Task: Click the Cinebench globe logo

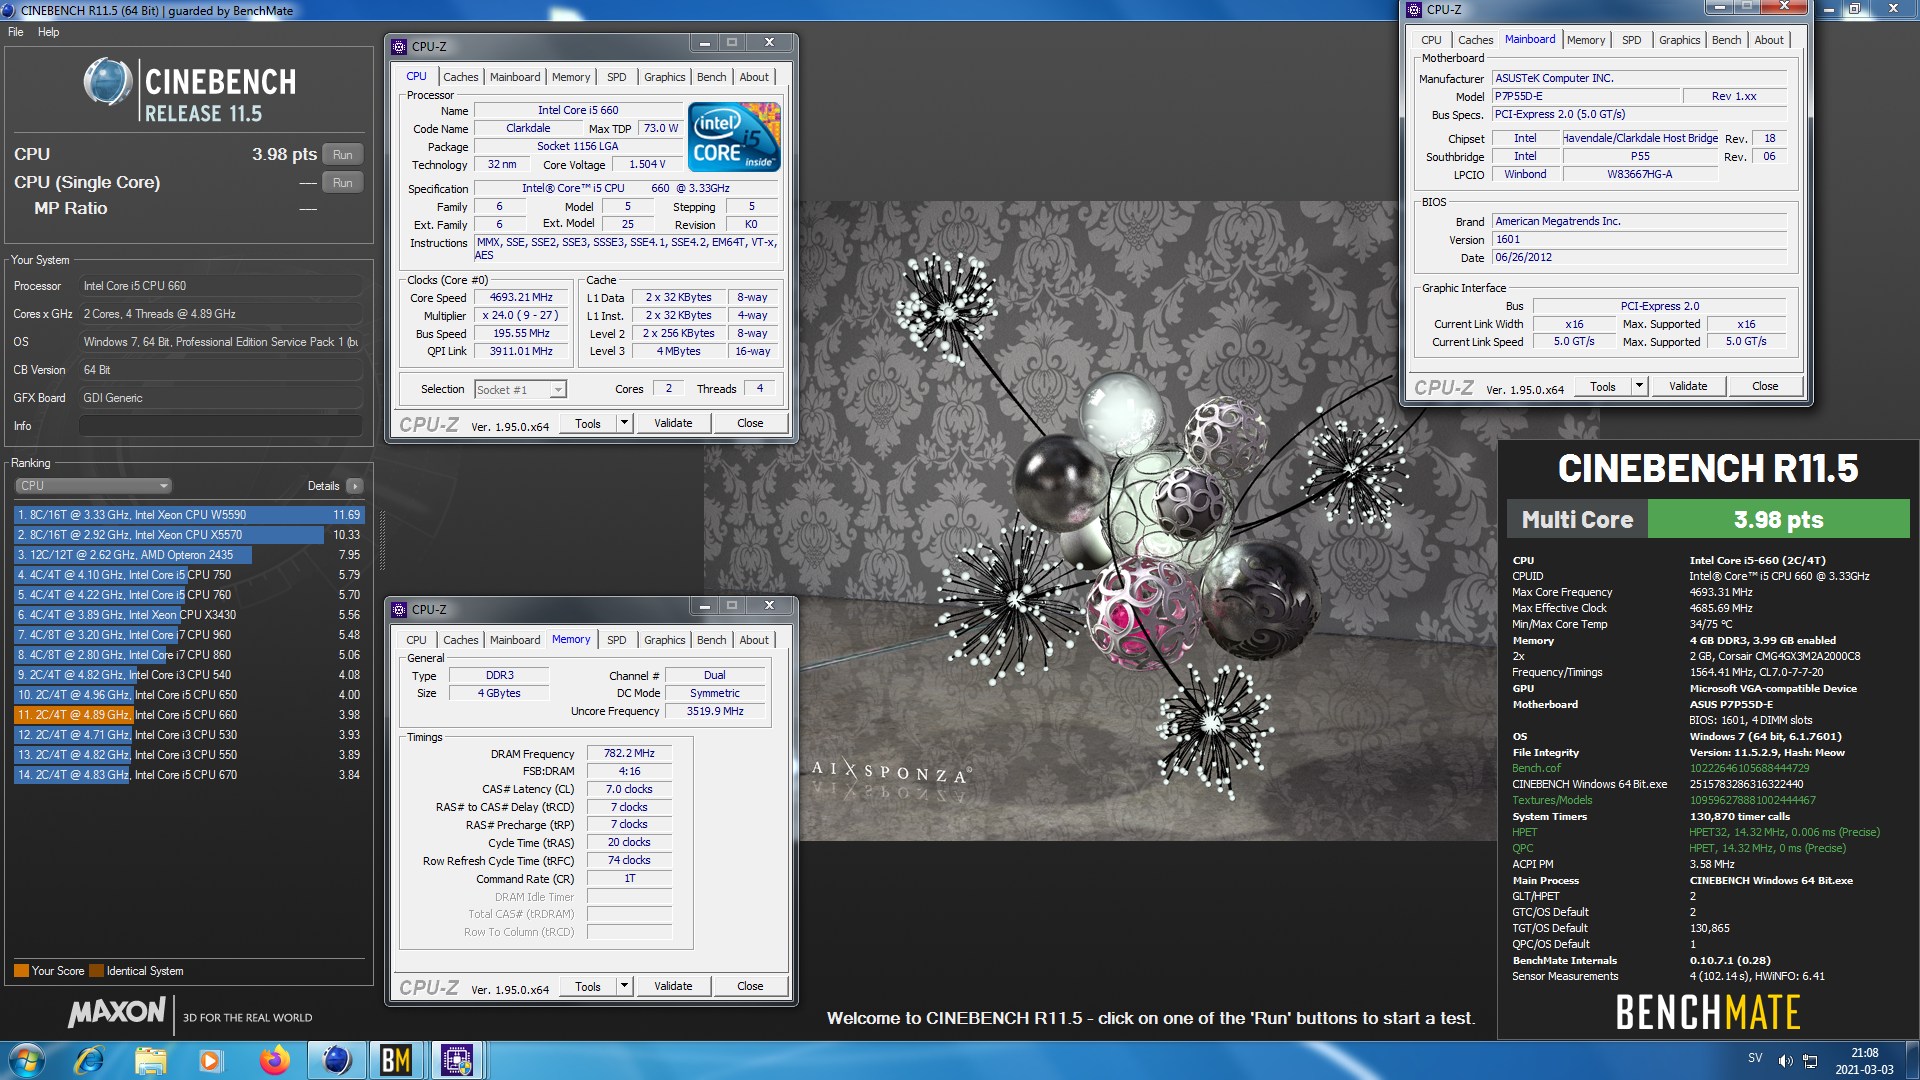Action: [108, 82]
